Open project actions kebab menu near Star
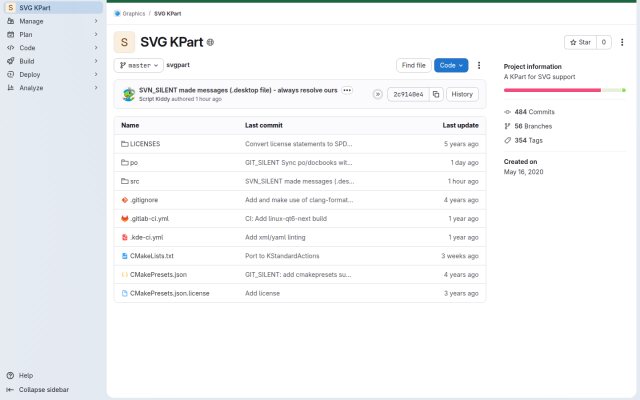Viewport: 640px width, 400px height. pos(622,42)
